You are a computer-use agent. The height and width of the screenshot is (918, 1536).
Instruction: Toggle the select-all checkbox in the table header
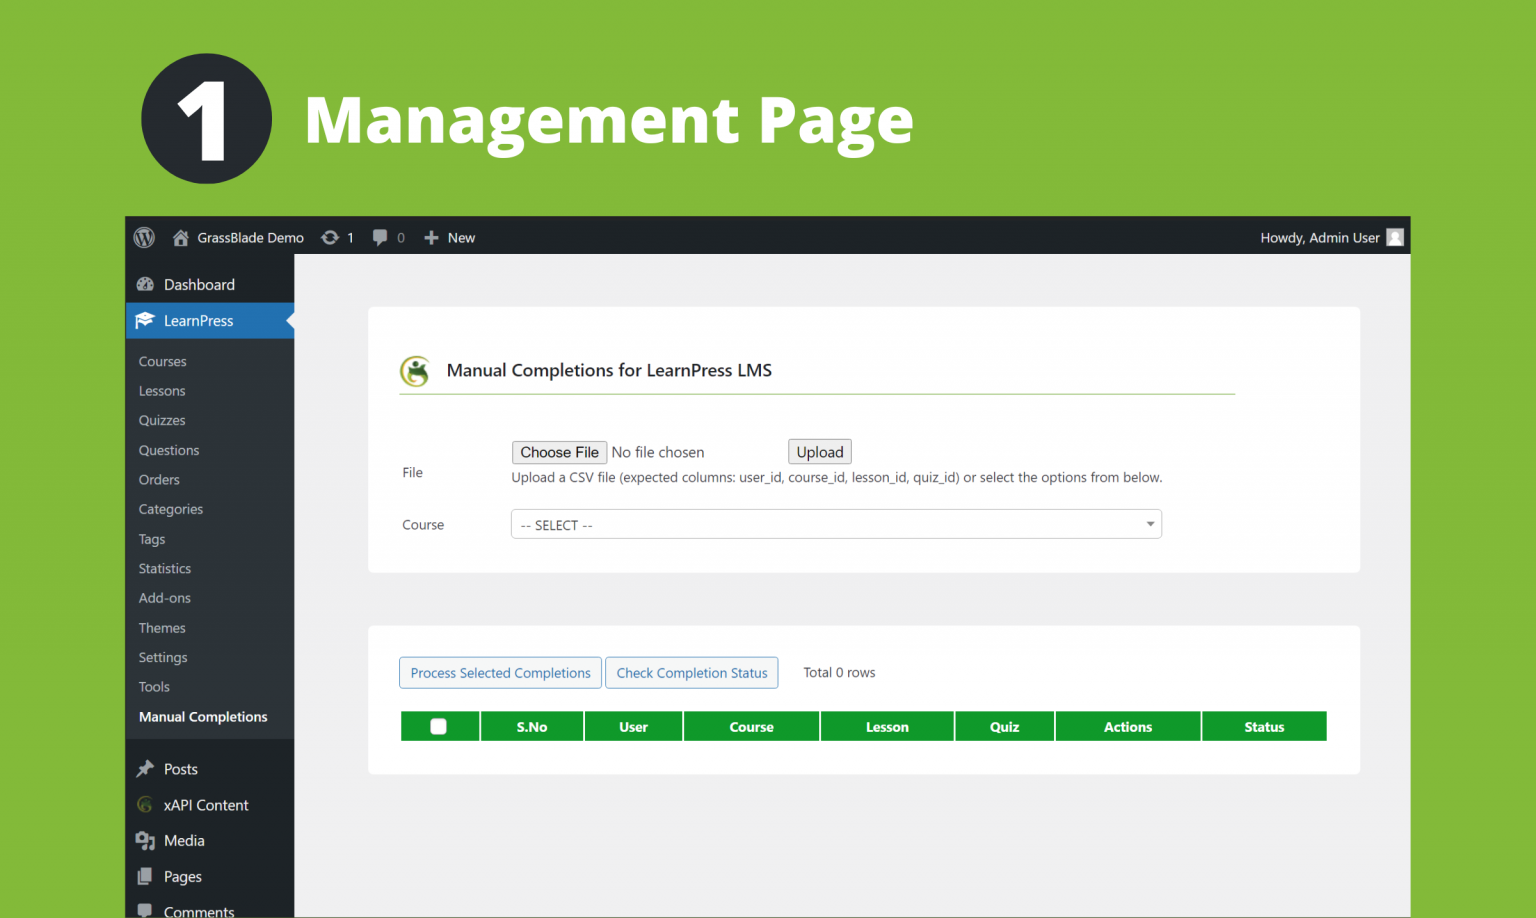coord(440,726)
